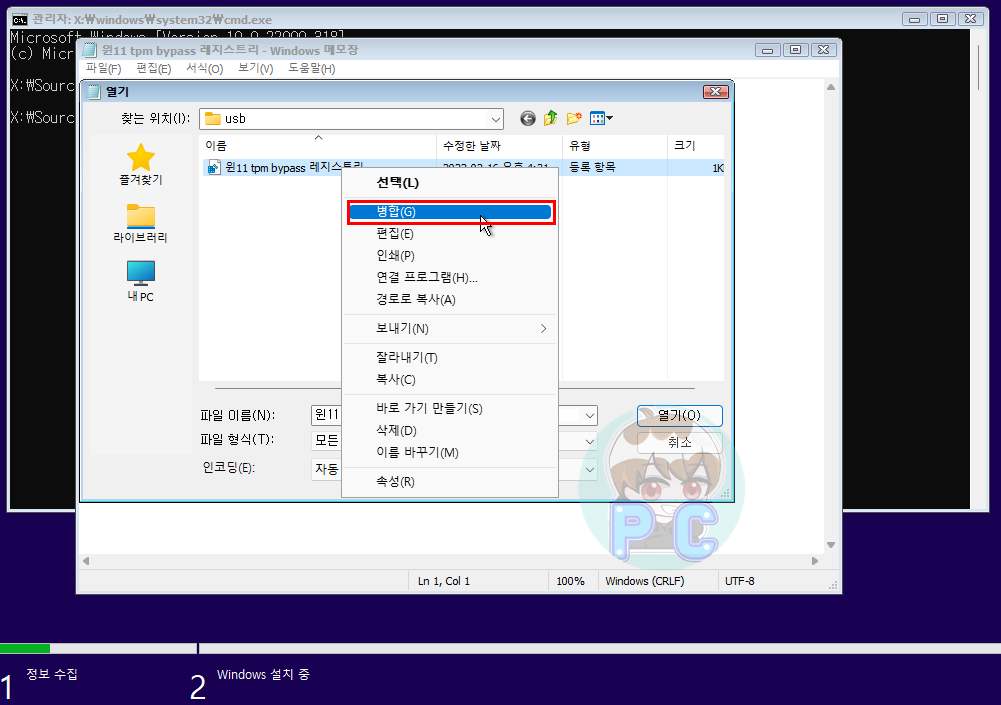Select the 즐겨찾기 star icon in the sidebar
The image size is (1001, 705).
140,157
